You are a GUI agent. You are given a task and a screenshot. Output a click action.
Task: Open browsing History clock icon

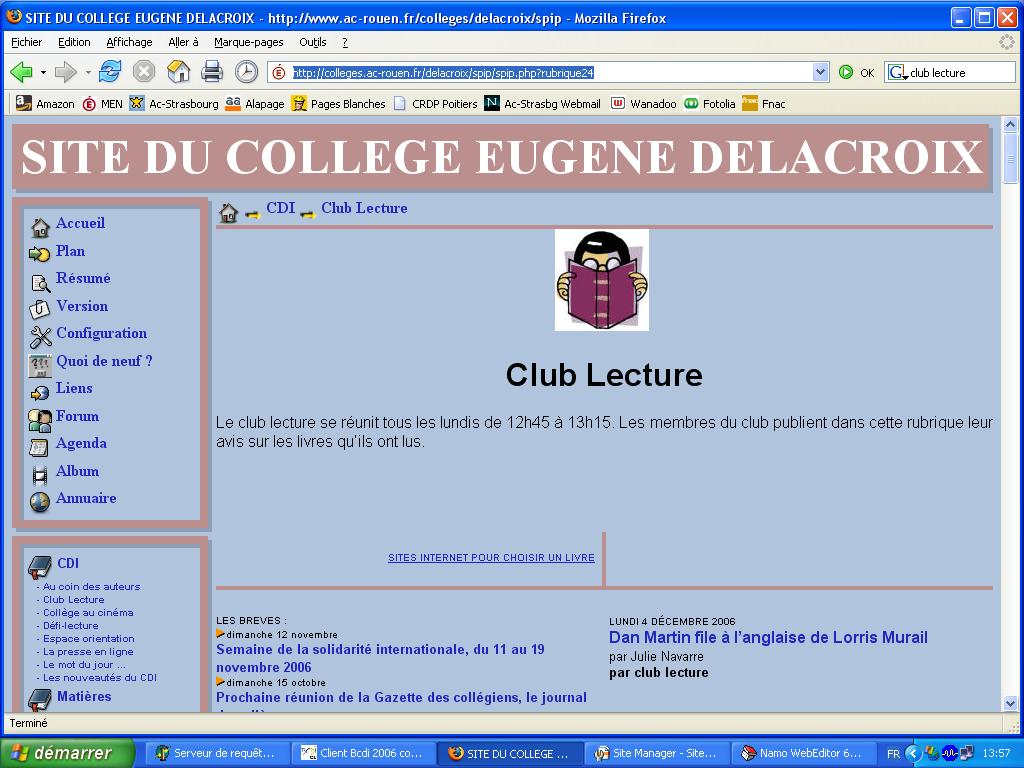coord(246,72)
